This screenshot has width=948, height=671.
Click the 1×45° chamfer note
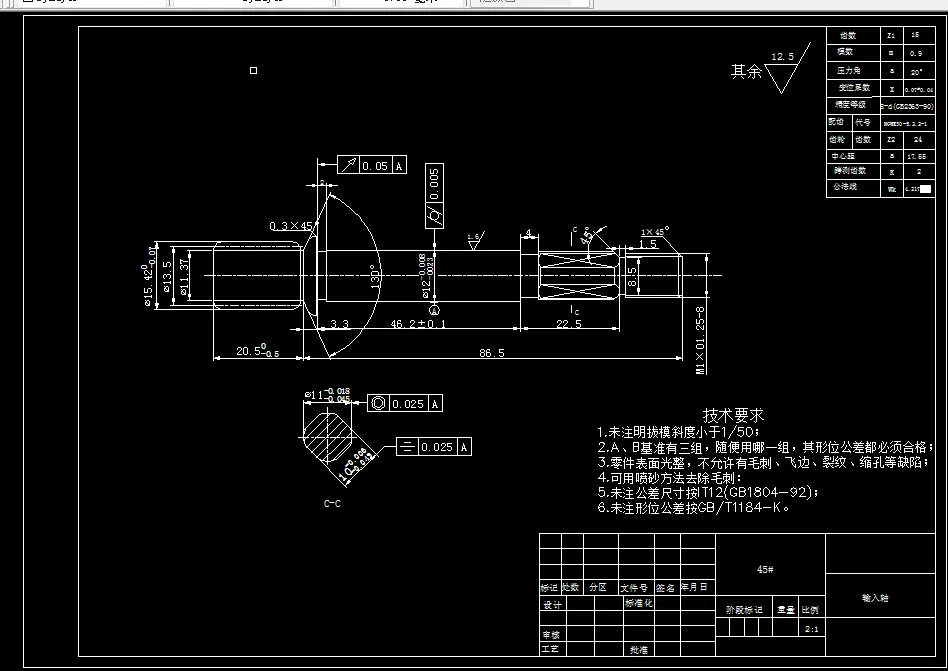click(x=655, y=232)
